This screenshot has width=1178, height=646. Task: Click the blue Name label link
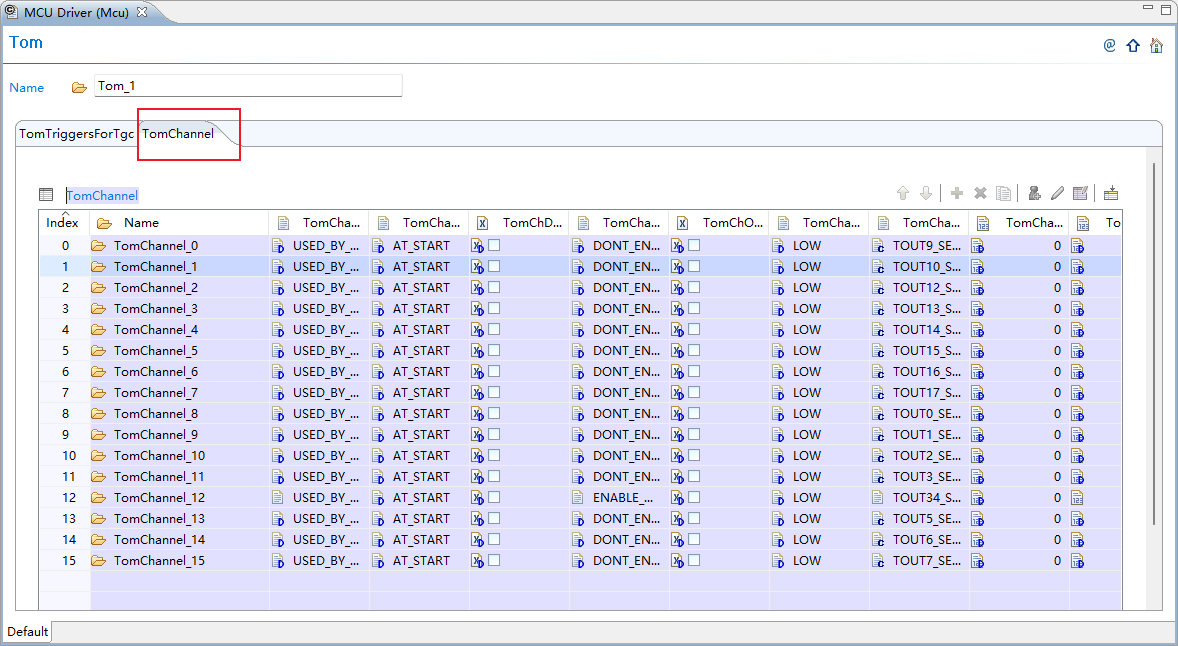pyautogui.click(x=26, y=88)
